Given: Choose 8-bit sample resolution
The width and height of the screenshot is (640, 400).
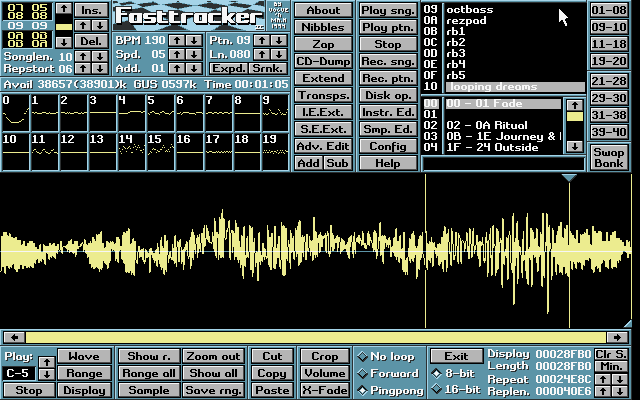Looking at the screenshot, I should [453, 373].
